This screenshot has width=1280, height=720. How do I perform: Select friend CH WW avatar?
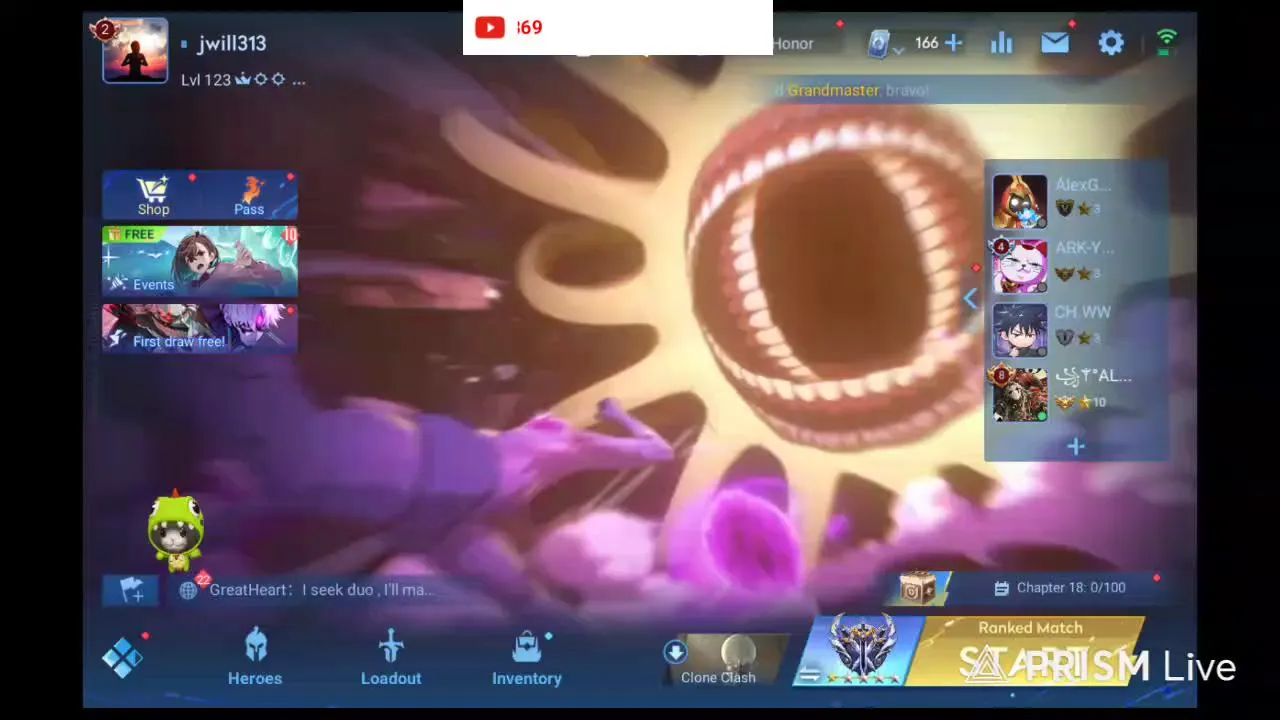pyautogui.click(x=1020, y=330)
